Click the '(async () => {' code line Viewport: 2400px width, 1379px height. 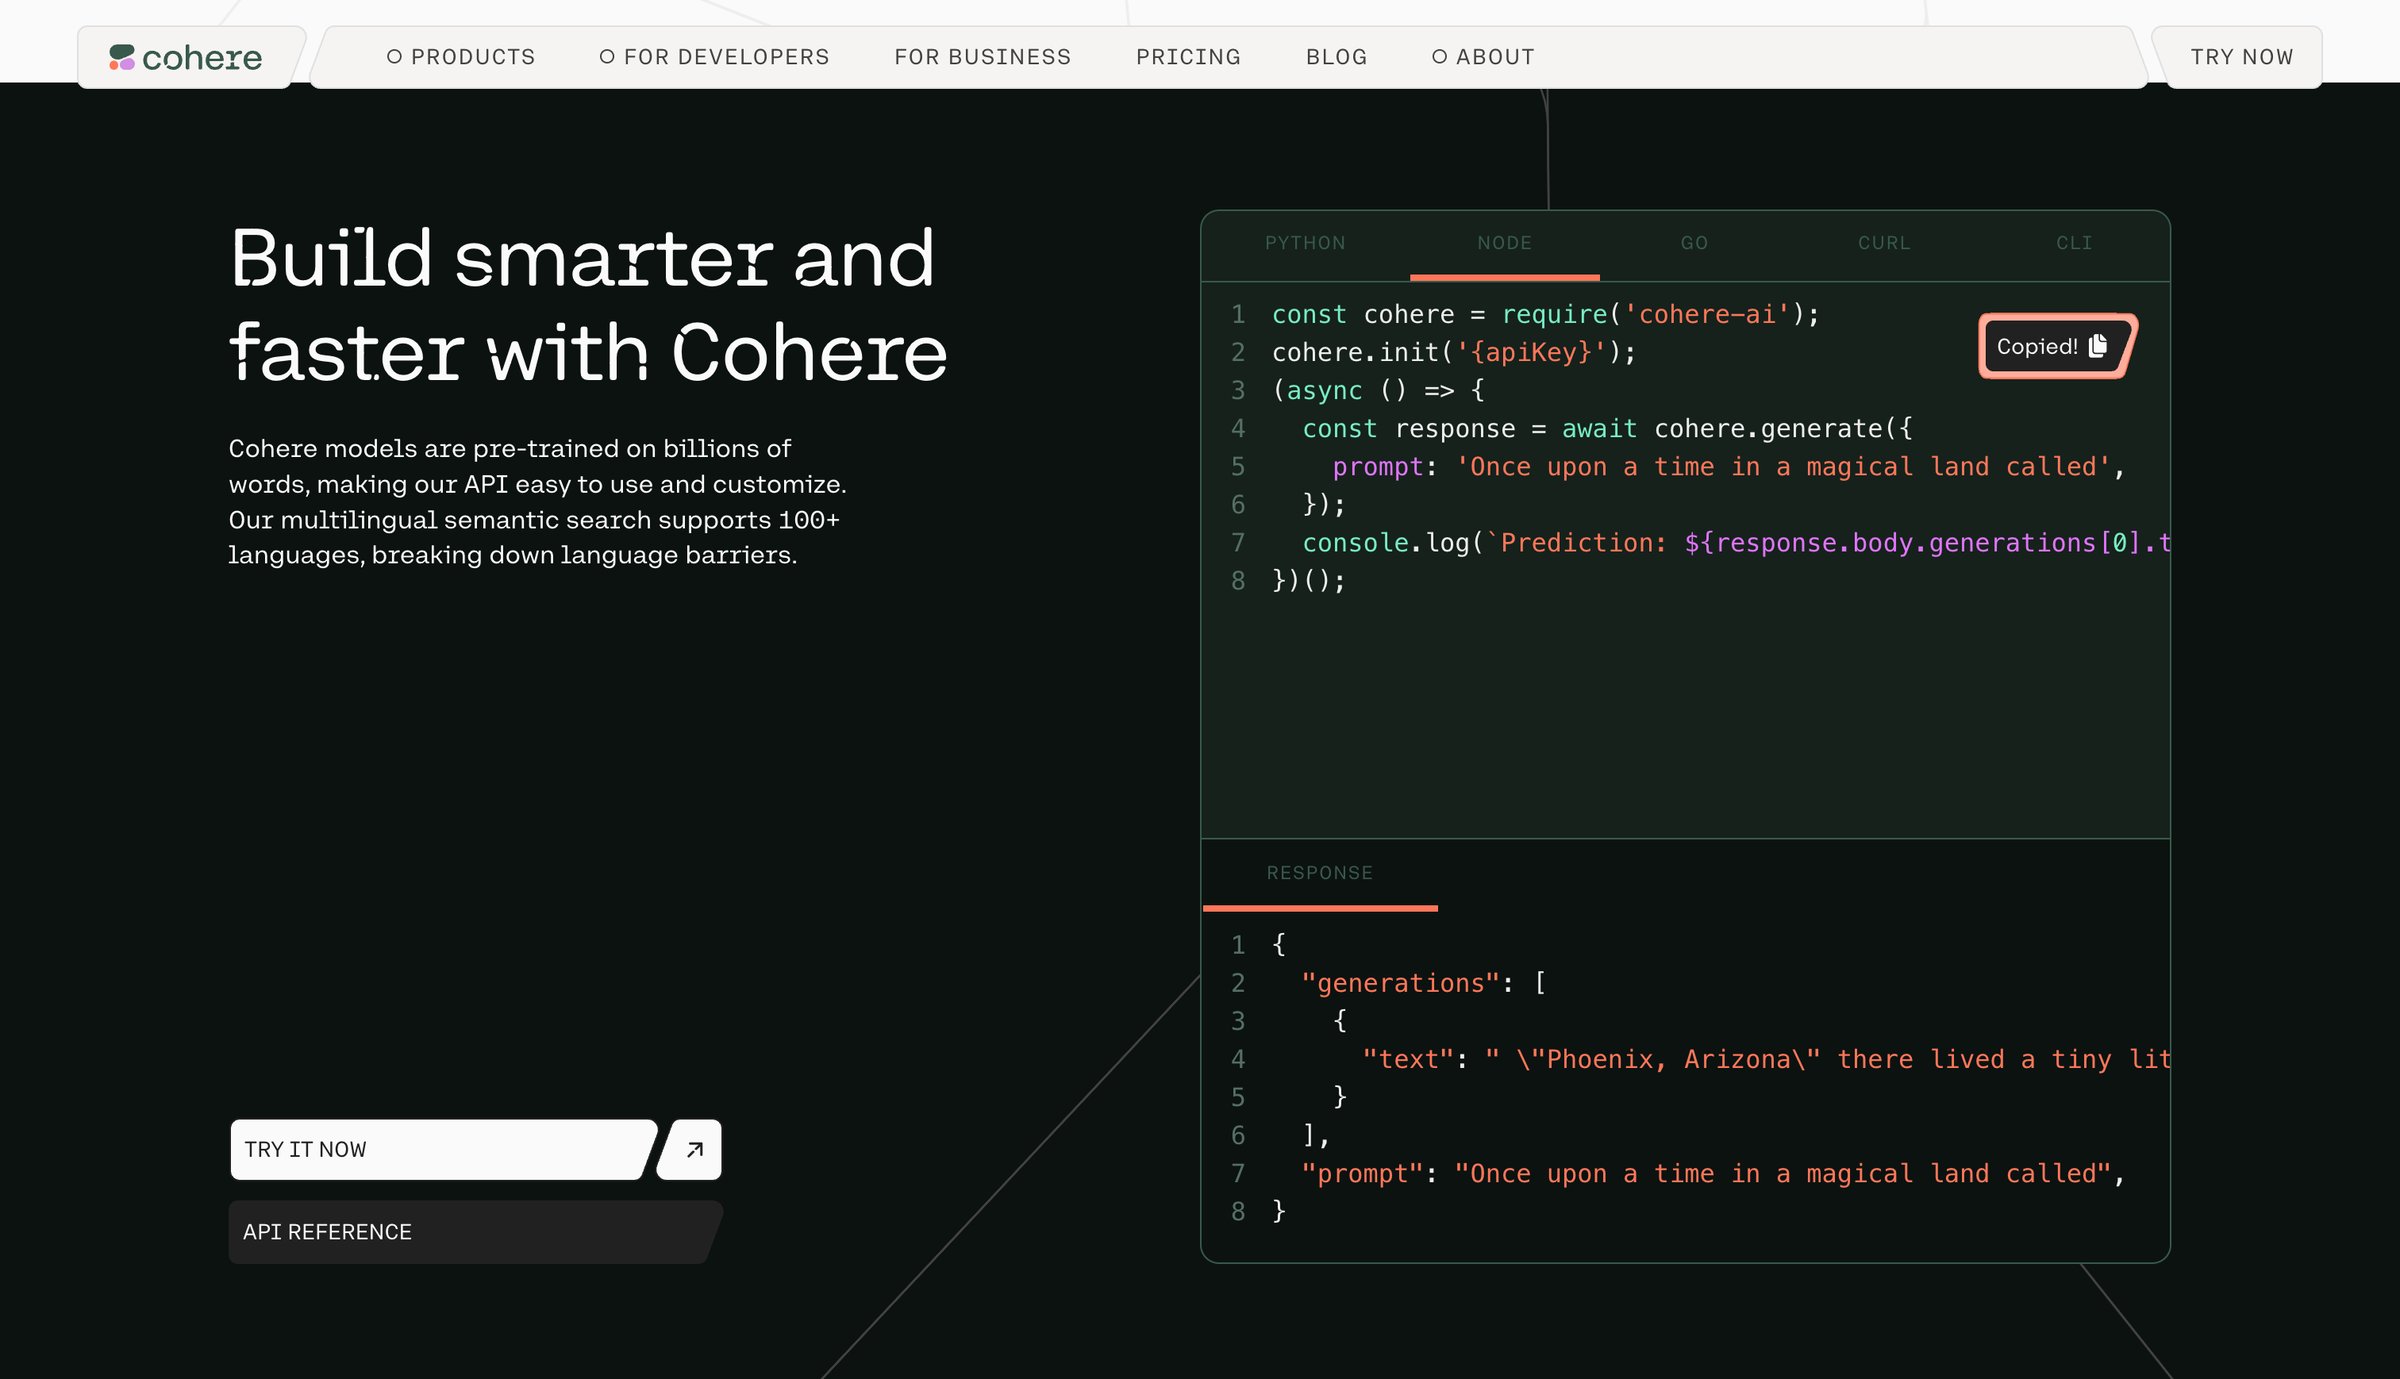point(1378,390)
